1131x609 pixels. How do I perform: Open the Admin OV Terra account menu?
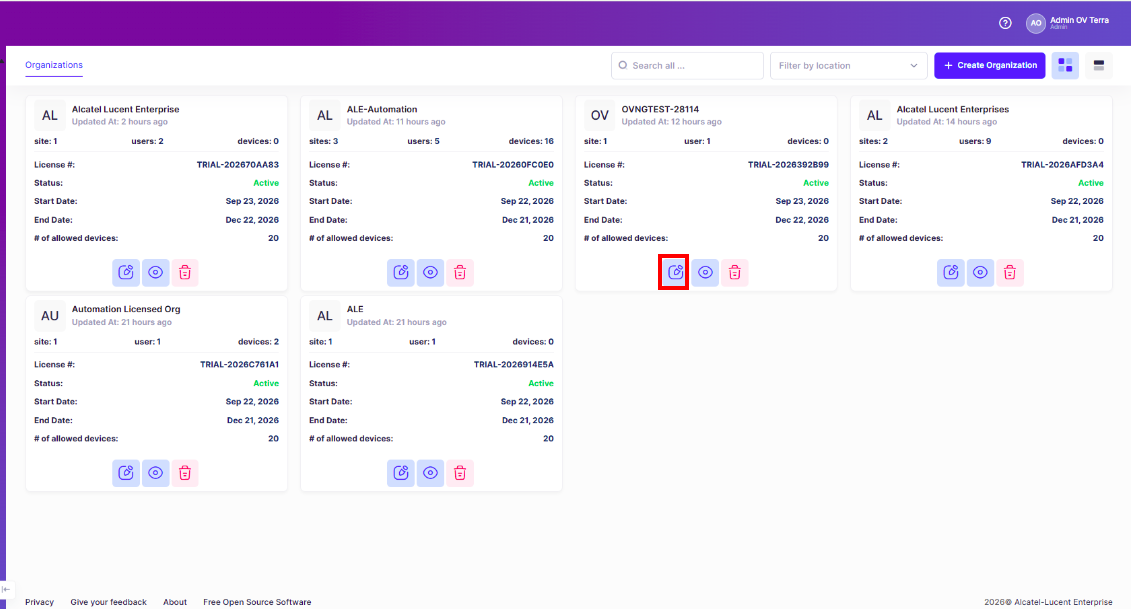point(1068,23)
